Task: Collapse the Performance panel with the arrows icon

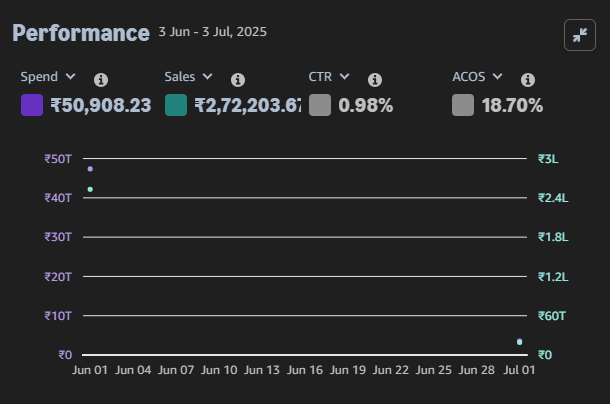Action: pos(580,35)
